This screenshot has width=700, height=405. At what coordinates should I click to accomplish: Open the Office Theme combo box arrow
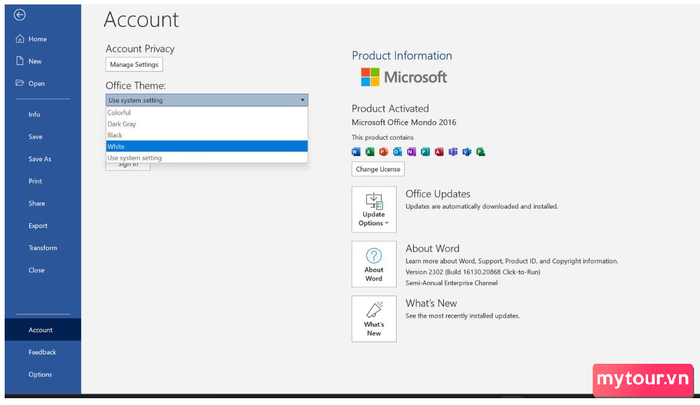[302, 100]
